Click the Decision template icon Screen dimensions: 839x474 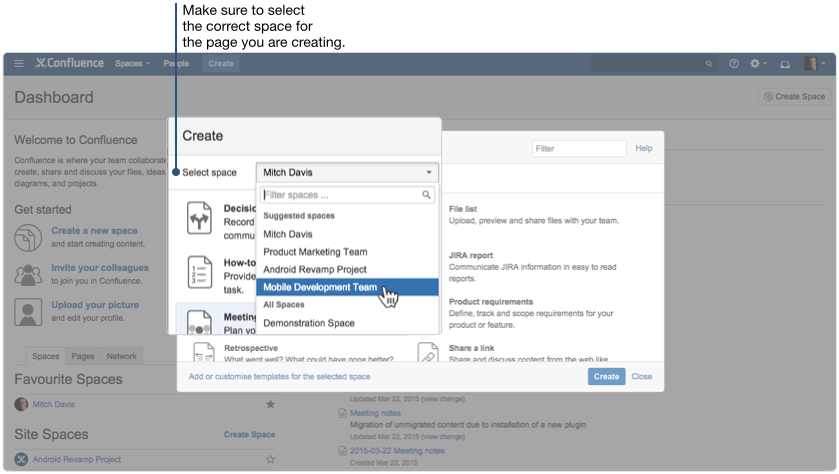199,218
